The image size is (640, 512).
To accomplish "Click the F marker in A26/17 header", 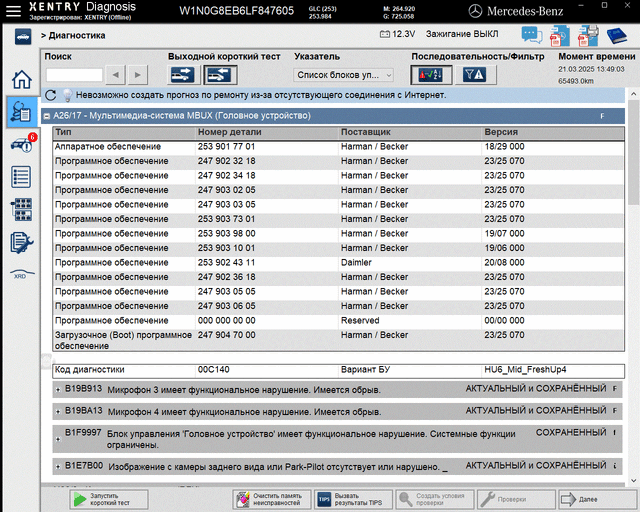I will click(x=602, y=116).
